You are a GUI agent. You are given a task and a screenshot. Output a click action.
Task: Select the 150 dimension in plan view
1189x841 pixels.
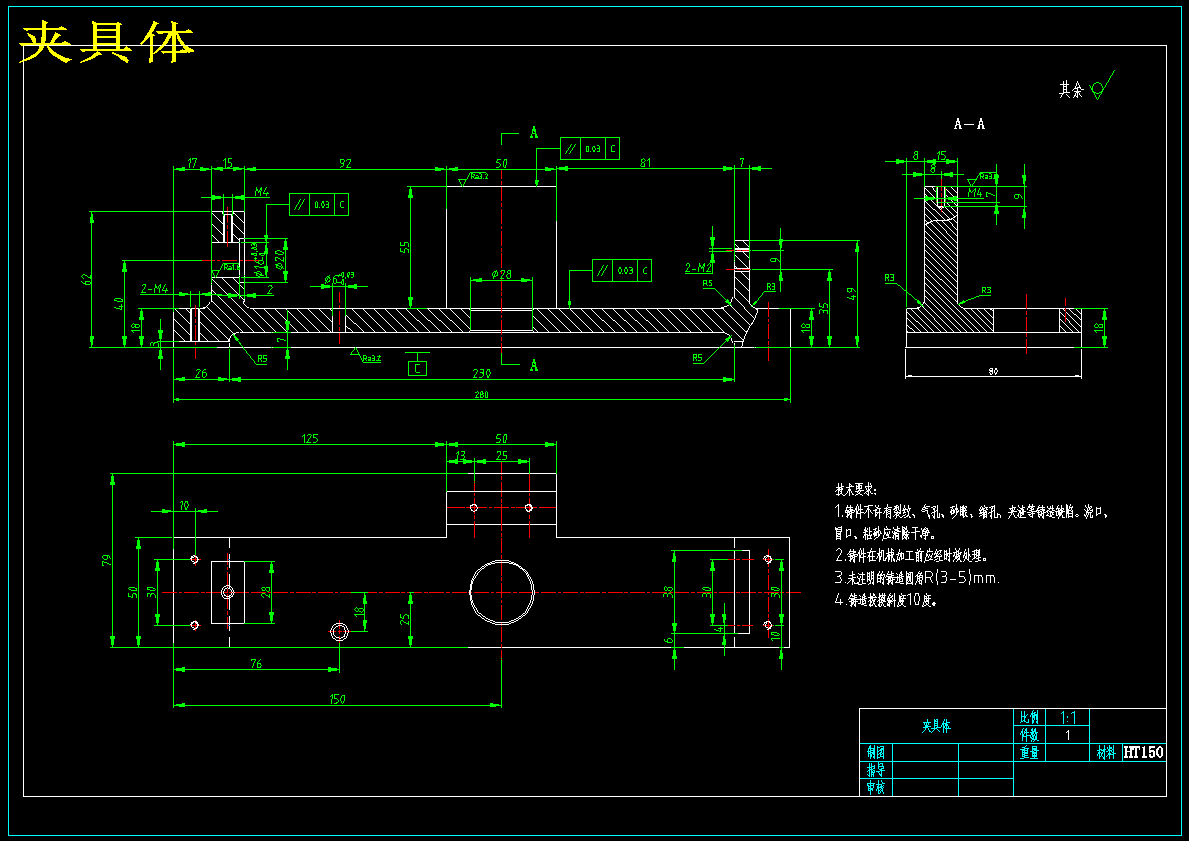pyautogui.click(x=337, y=699)
